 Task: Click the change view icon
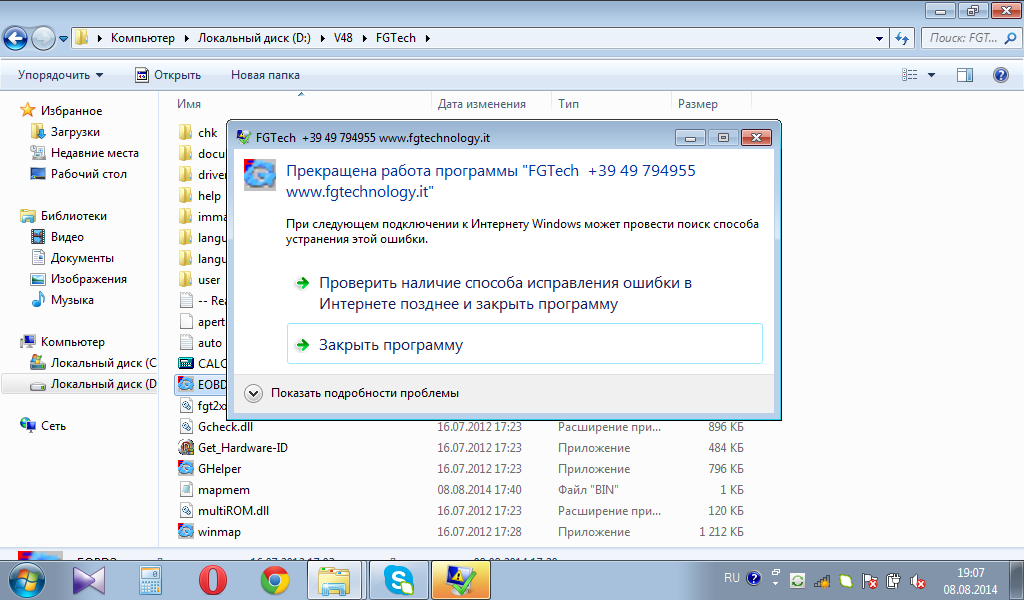point(910,75)
